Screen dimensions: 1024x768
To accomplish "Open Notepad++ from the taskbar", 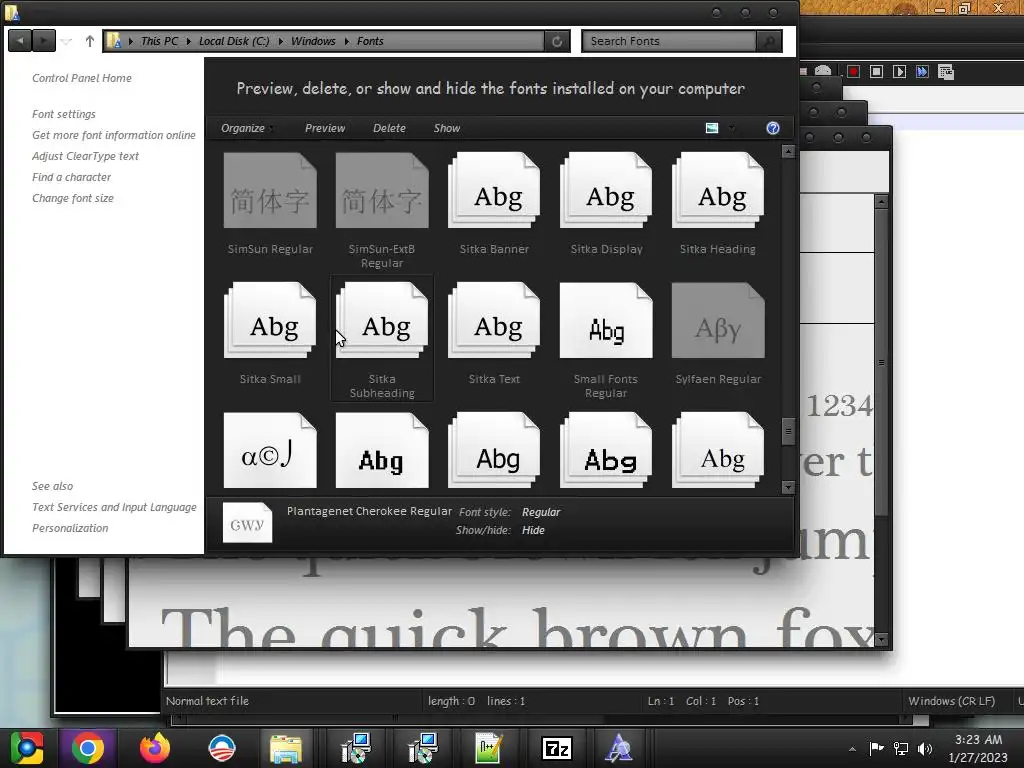I will tap(488, 748).
